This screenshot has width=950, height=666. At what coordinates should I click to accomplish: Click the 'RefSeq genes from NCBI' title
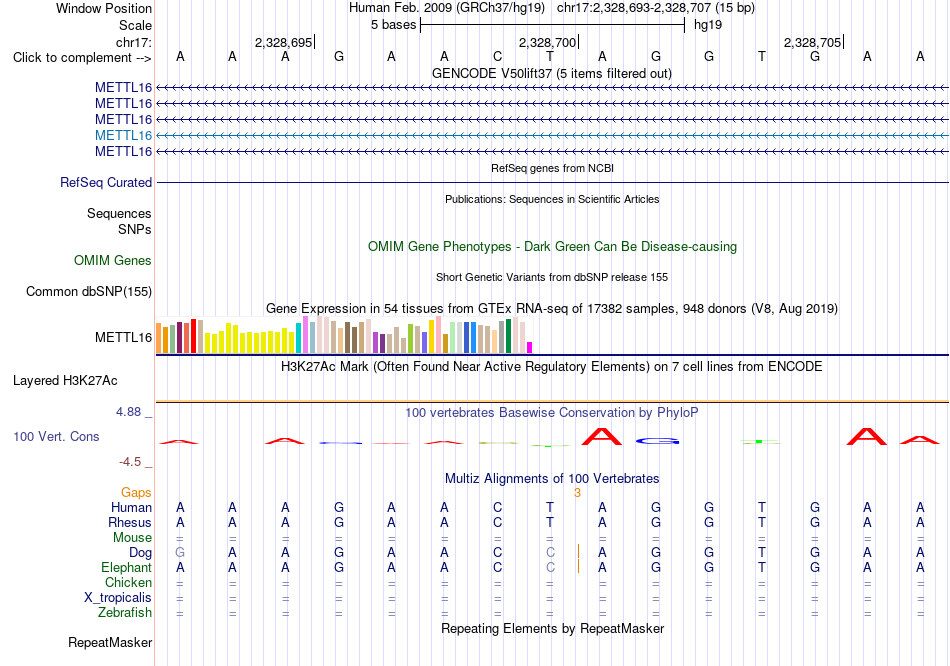[553, 168]
